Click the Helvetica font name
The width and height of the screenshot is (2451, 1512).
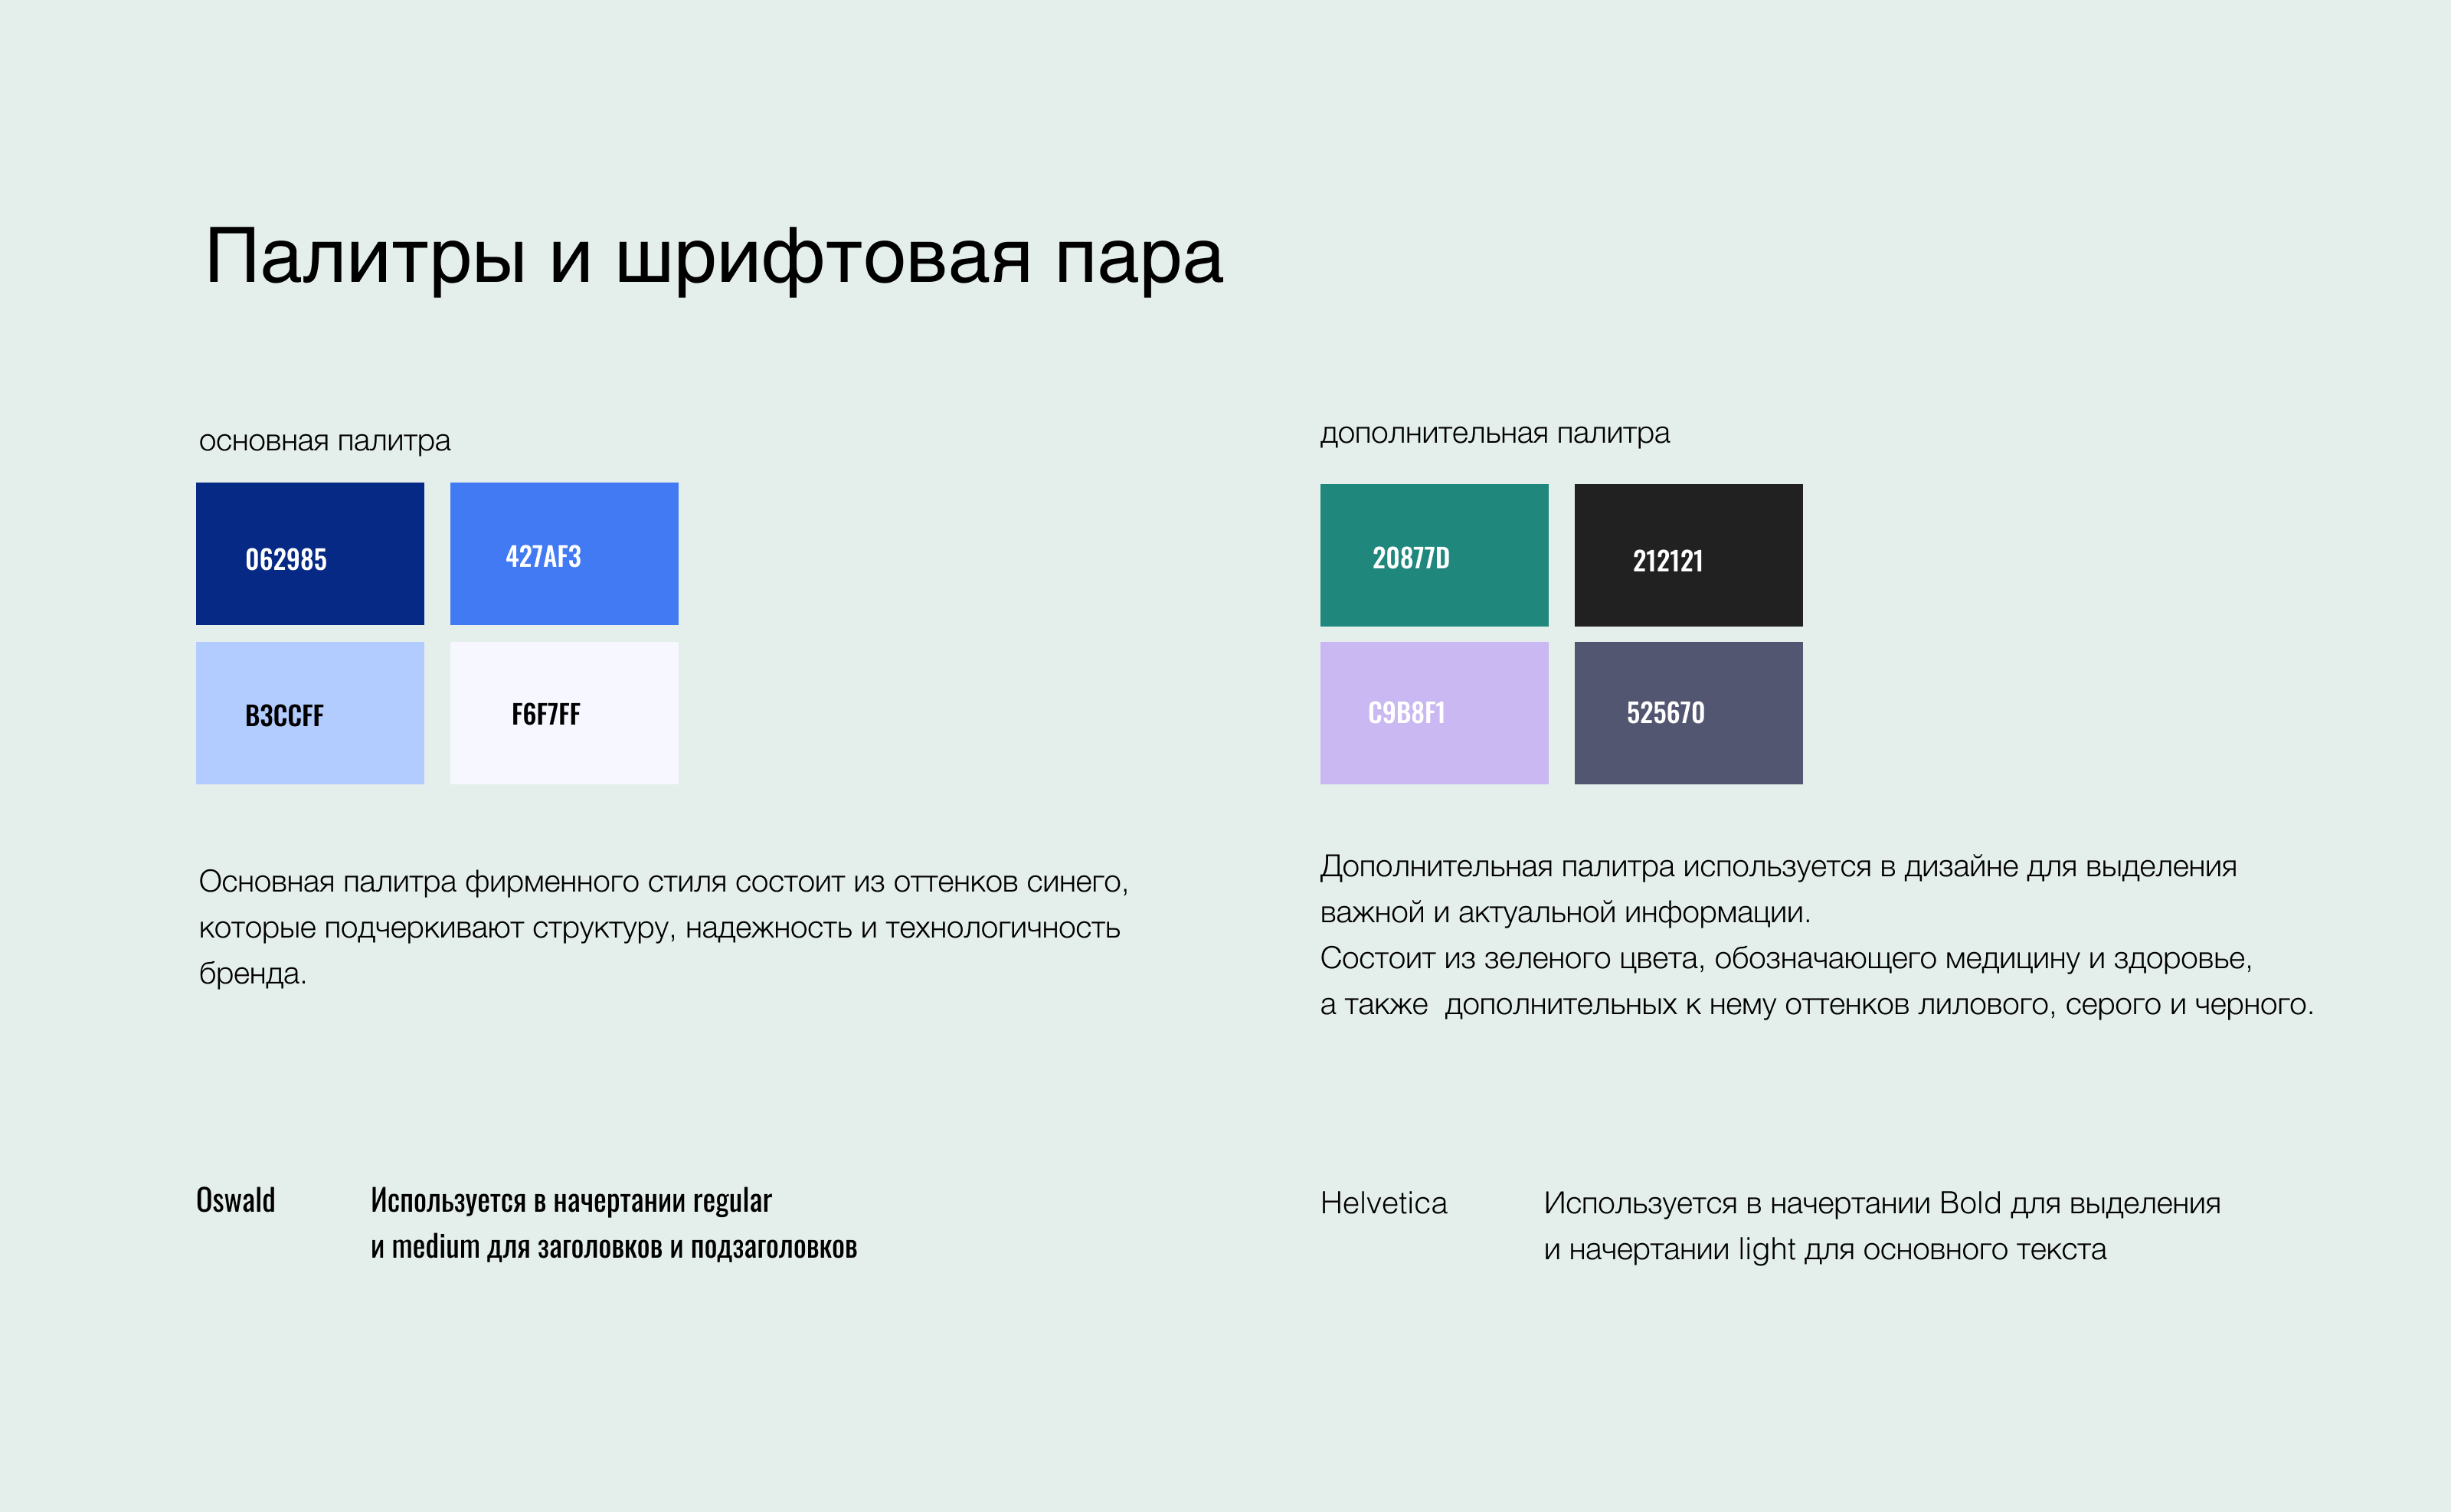(x=1384, y=1203)
